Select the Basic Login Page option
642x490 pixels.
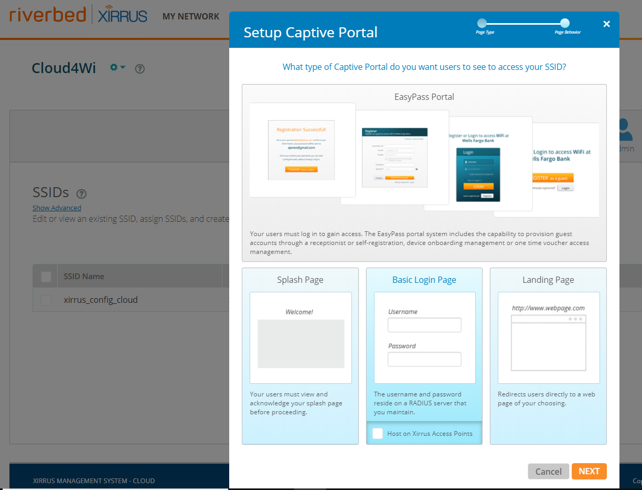tap(424, 356)
